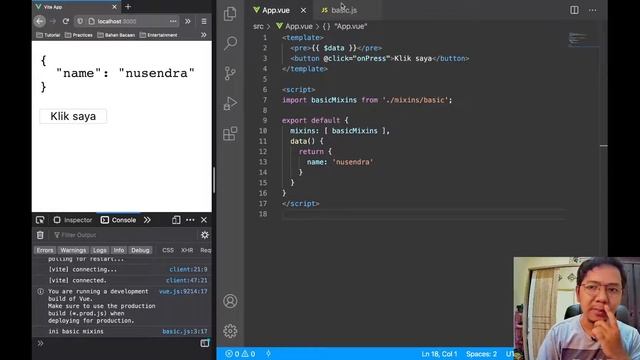Open the Search view in activity bar

(230, 43)
